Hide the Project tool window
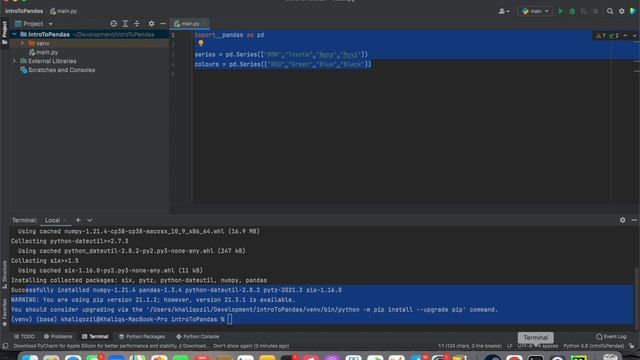 pyautogui.click(x=163, y=24)
